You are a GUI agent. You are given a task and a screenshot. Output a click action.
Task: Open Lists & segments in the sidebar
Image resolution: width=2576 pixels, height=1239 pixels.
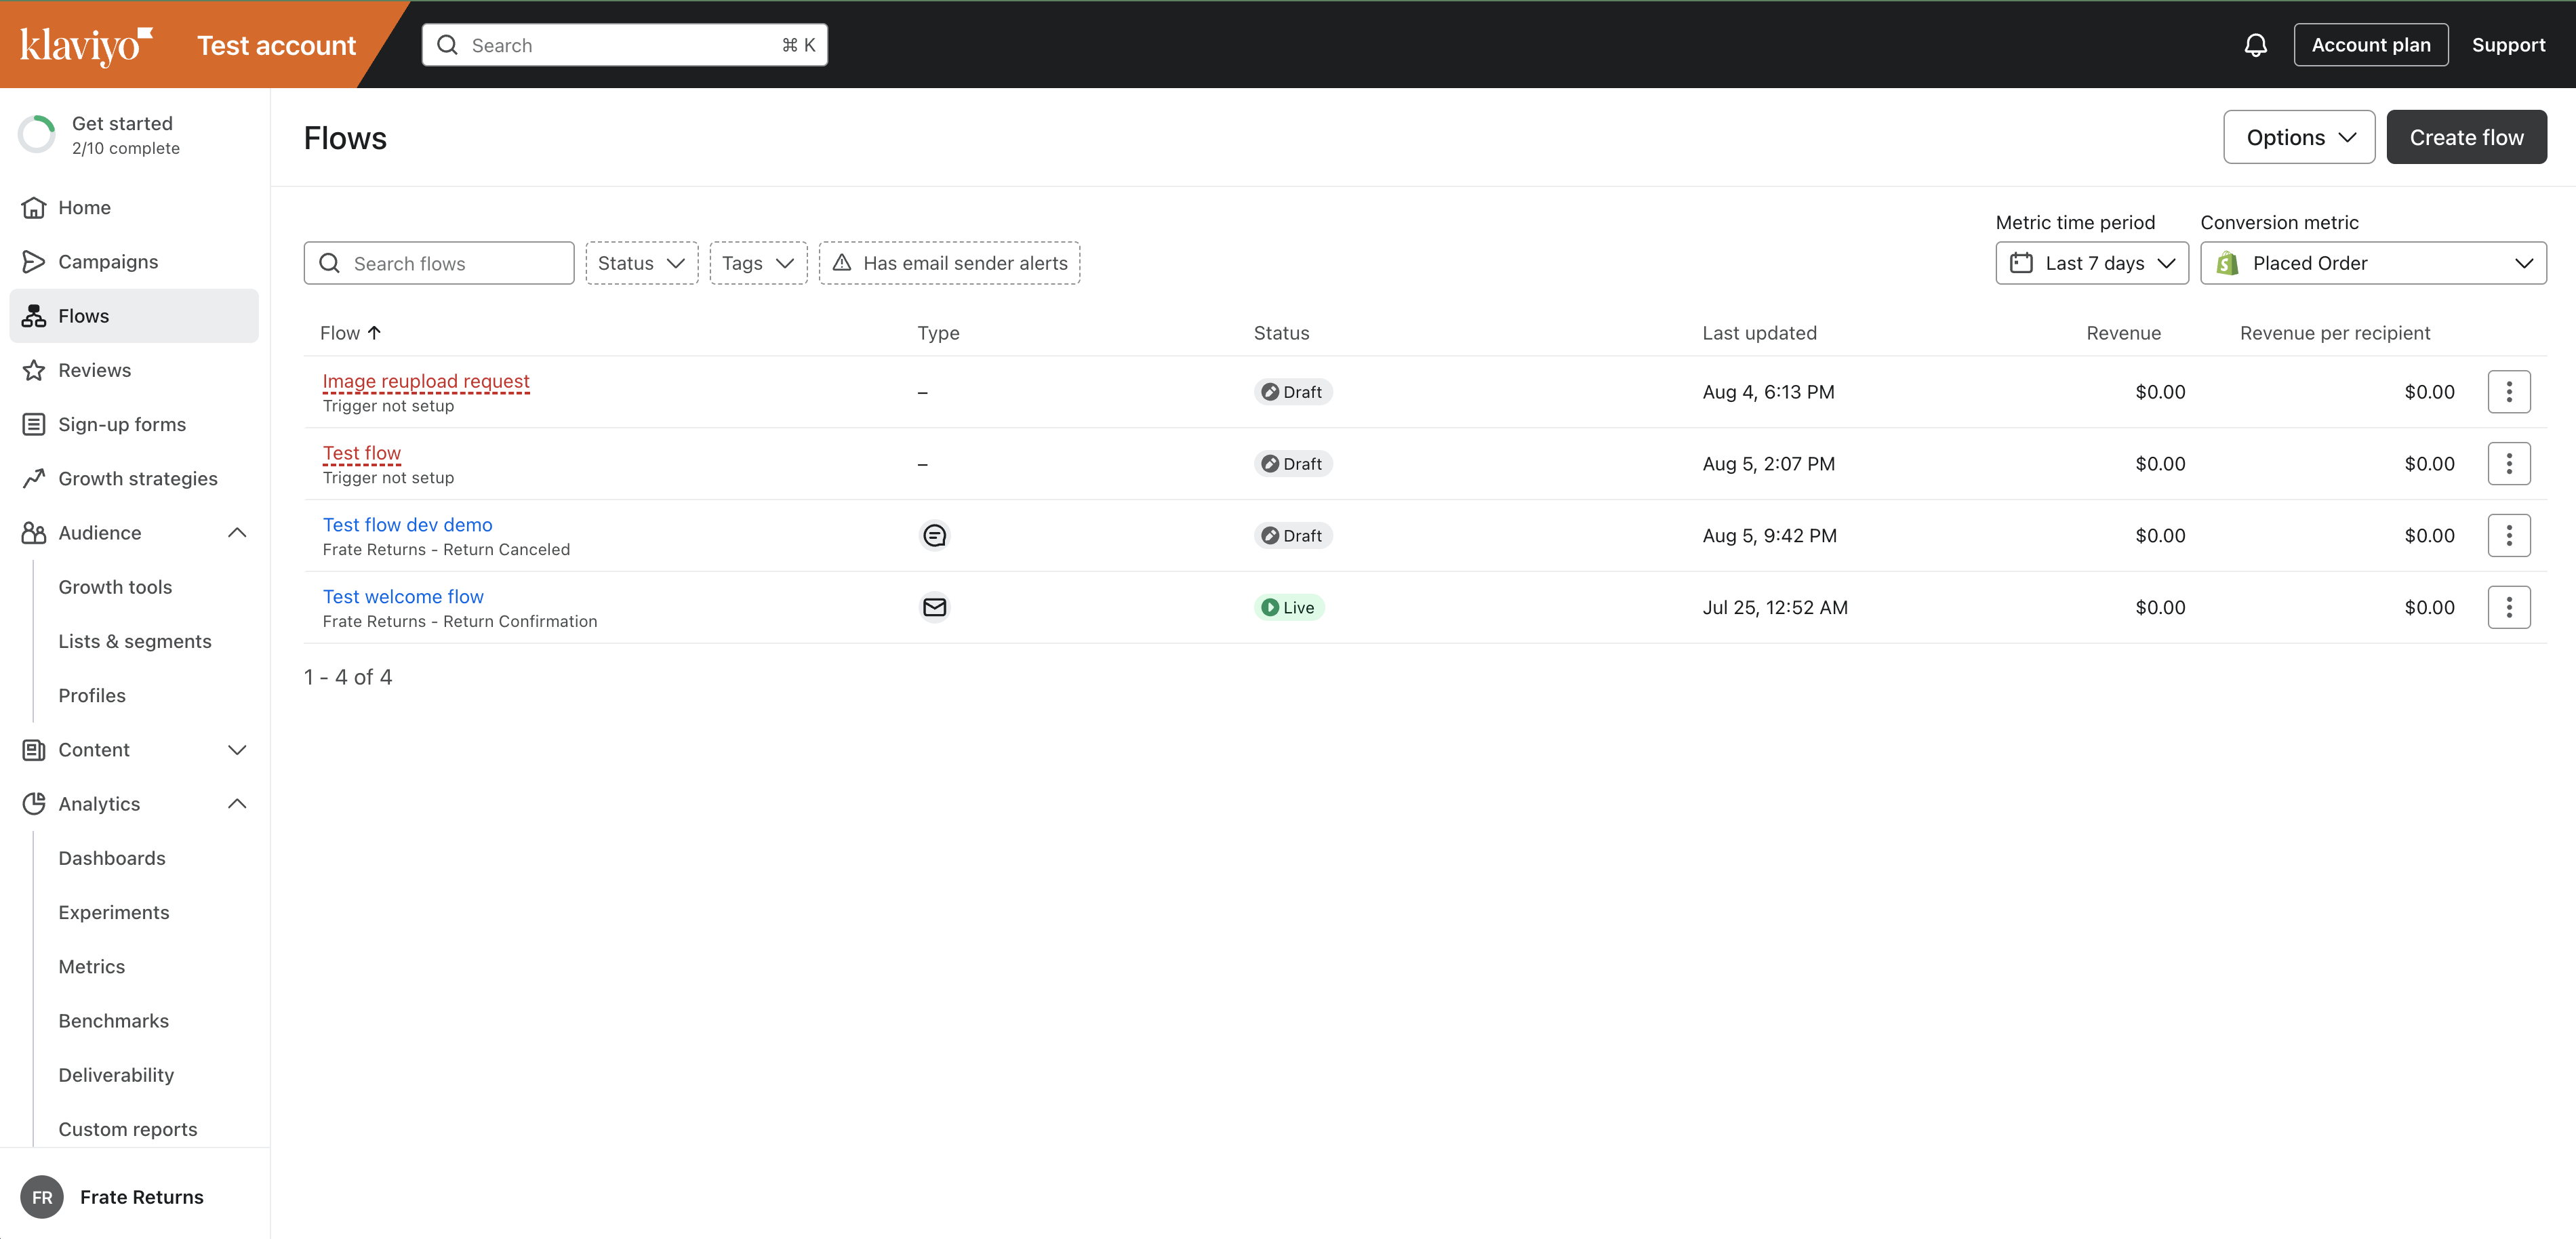tap(135, 641)
